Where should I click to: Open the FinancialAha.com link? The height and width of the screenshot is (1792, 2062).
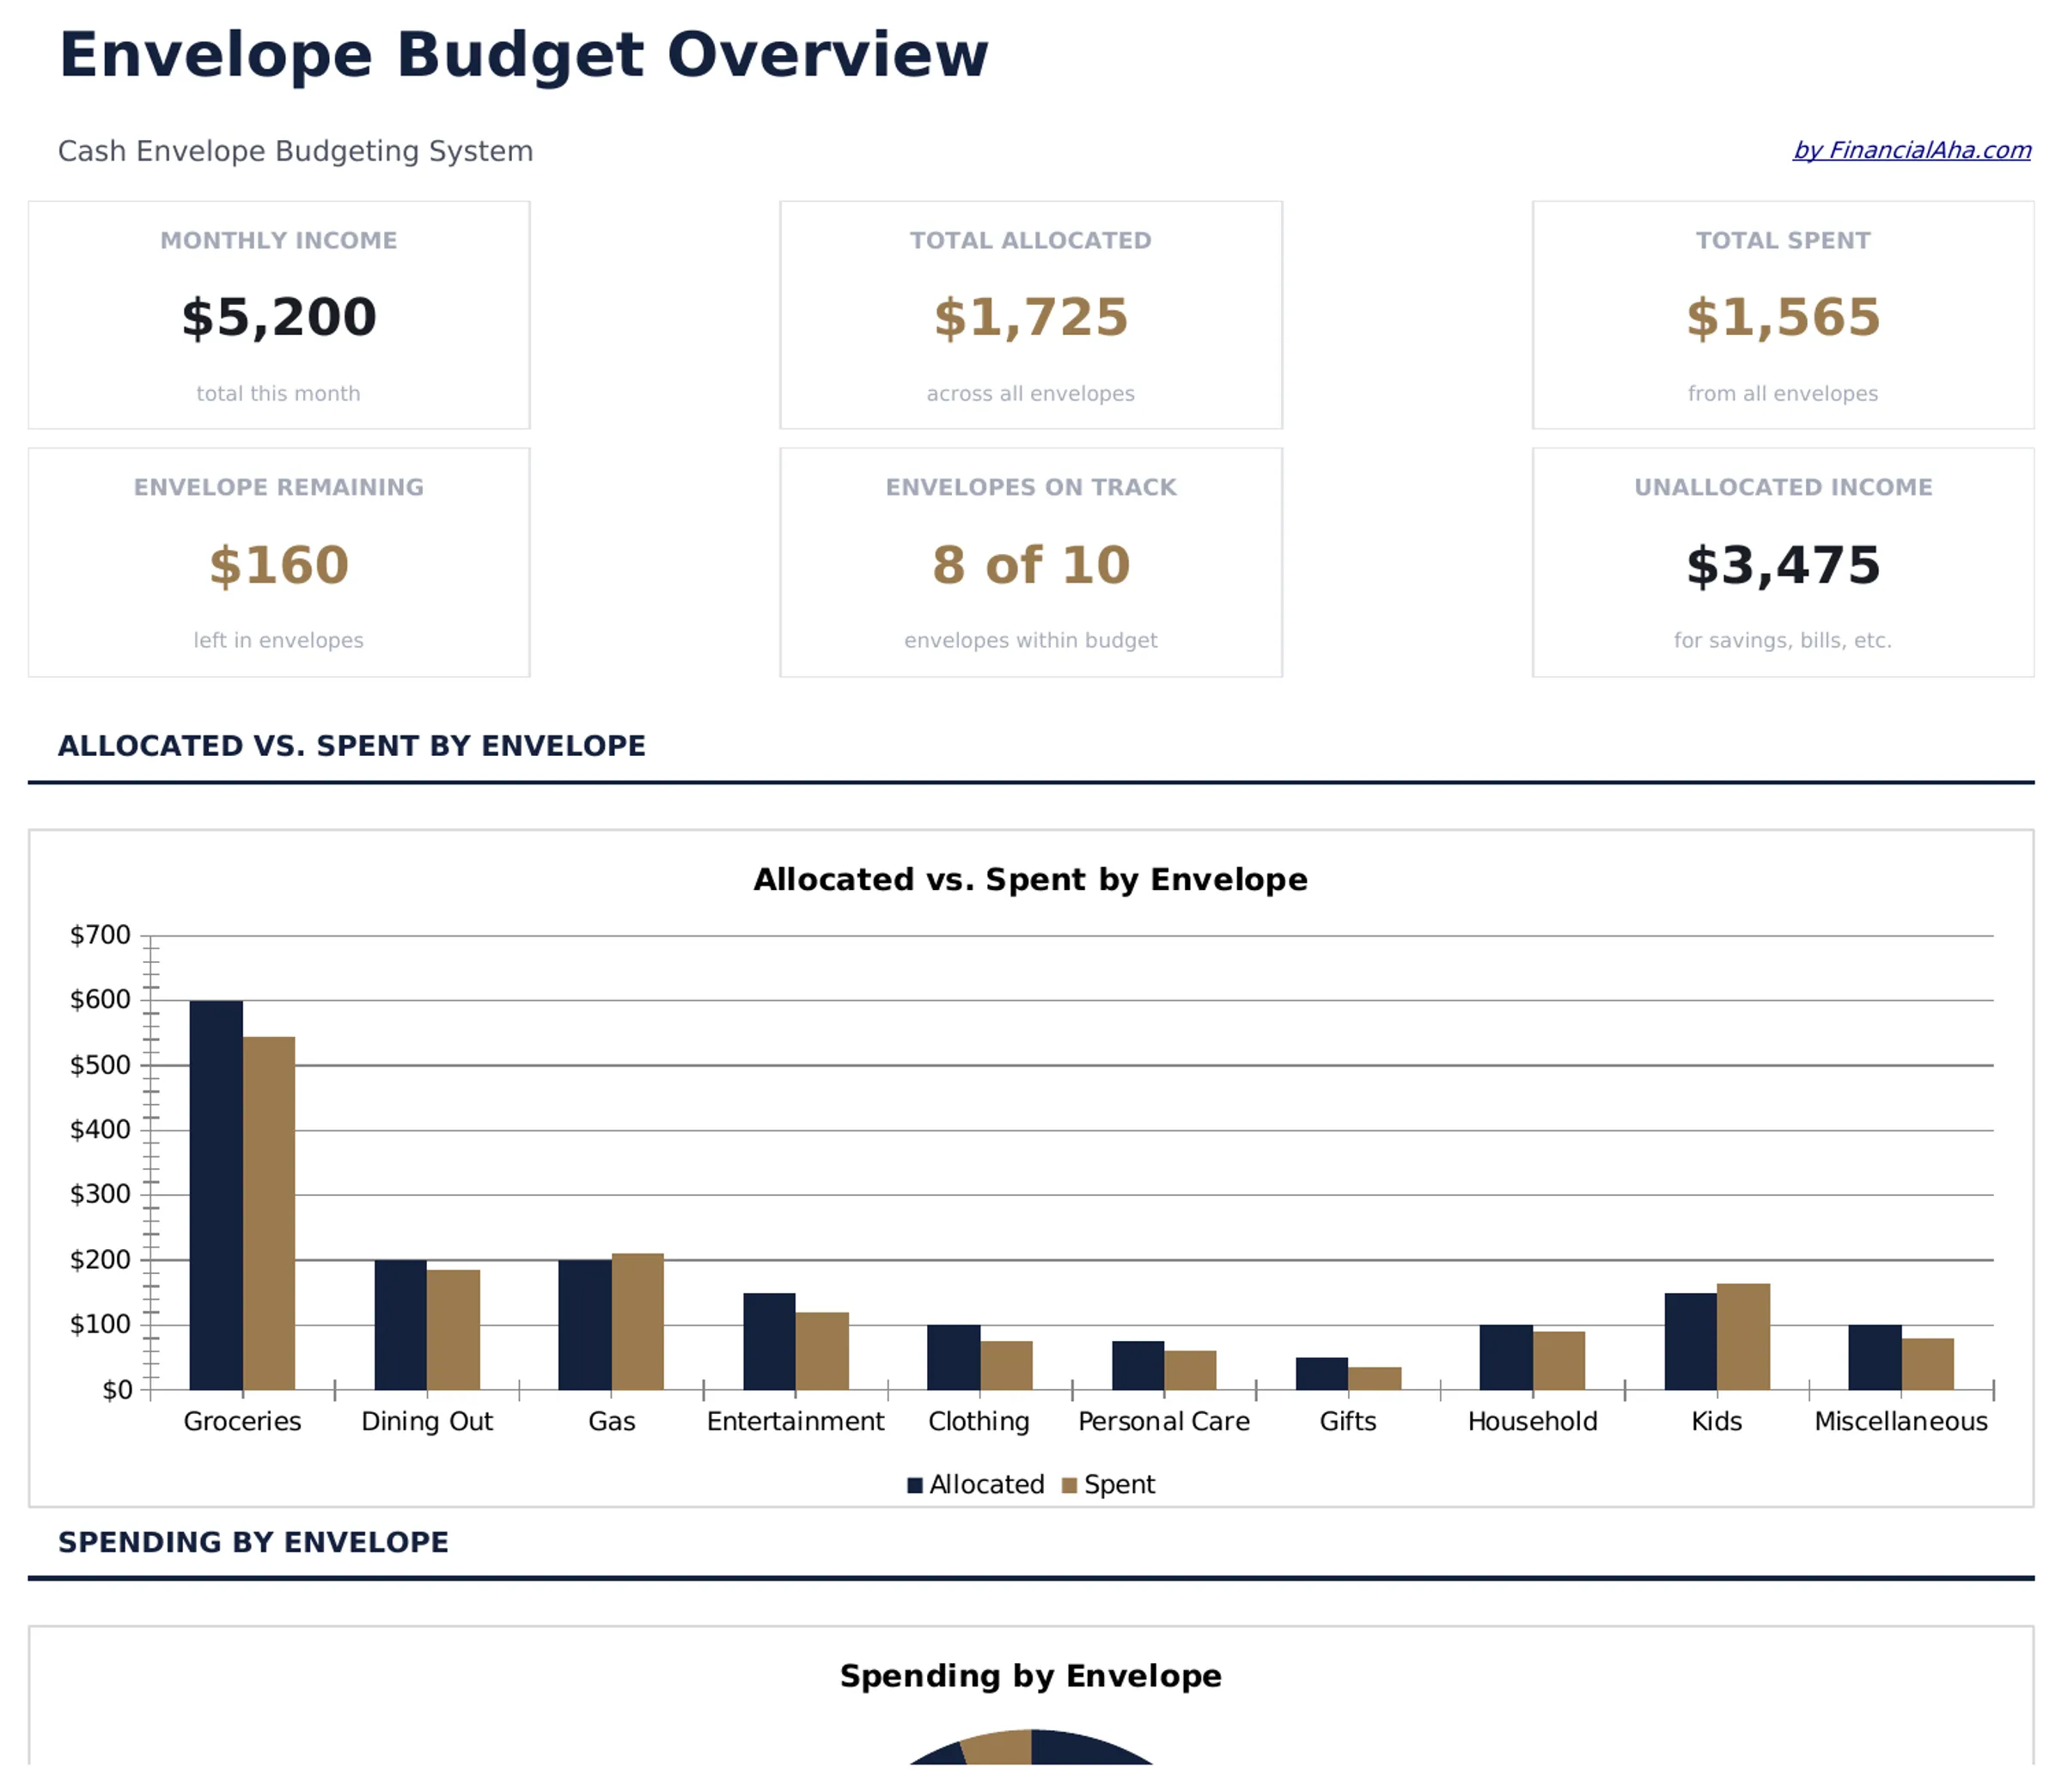(x=1912, y=150)
